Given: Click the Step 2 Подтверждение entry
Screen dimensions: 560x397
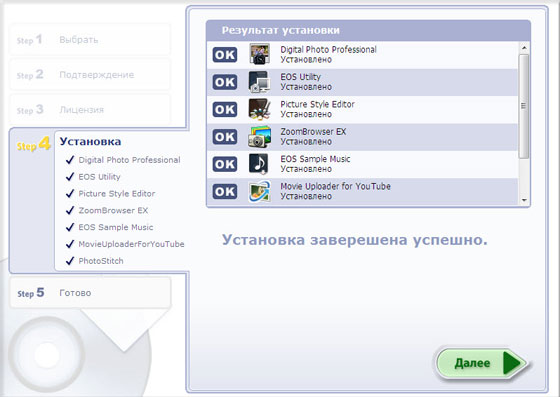Looking at the screenshot, I should pyautogui.click(x=90, y=74).
